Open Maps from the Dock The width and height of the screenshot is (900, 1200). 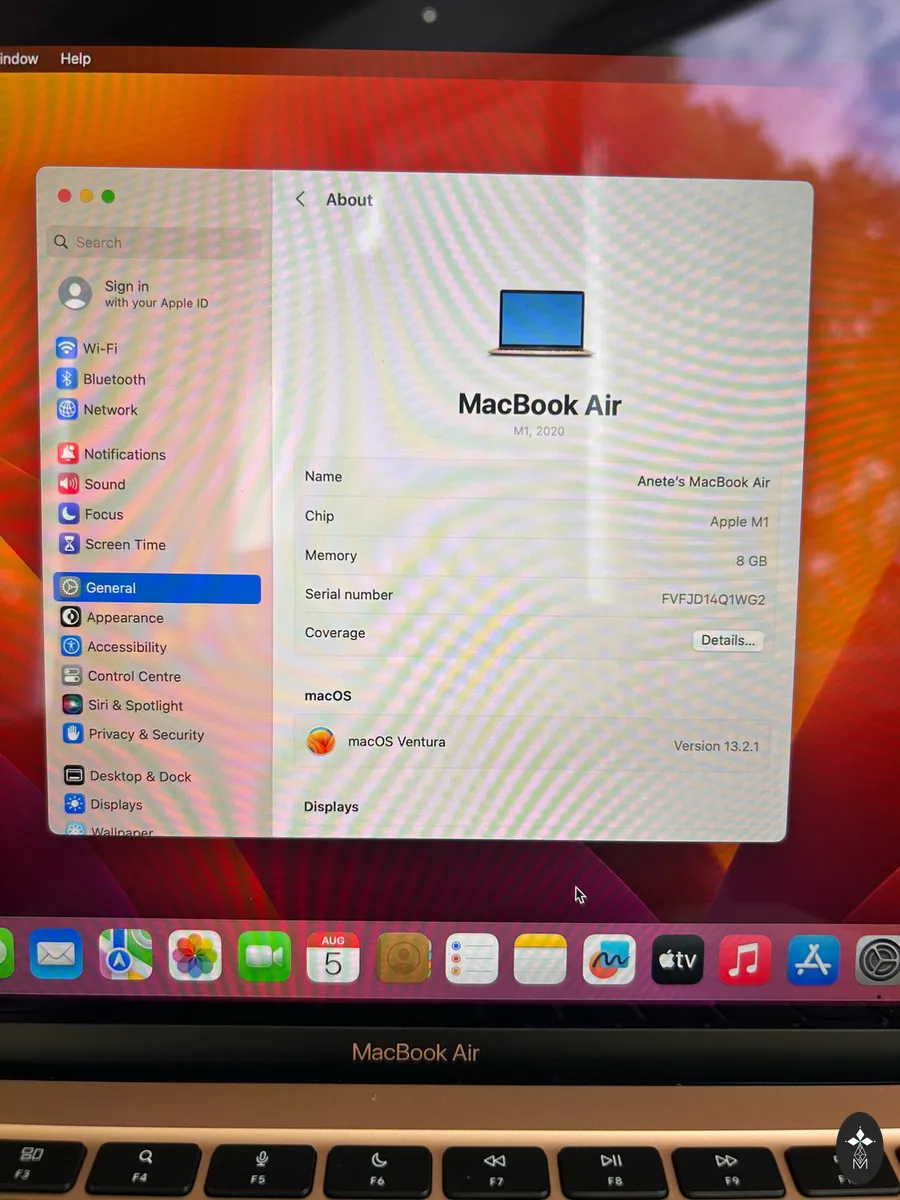[126, 956]
